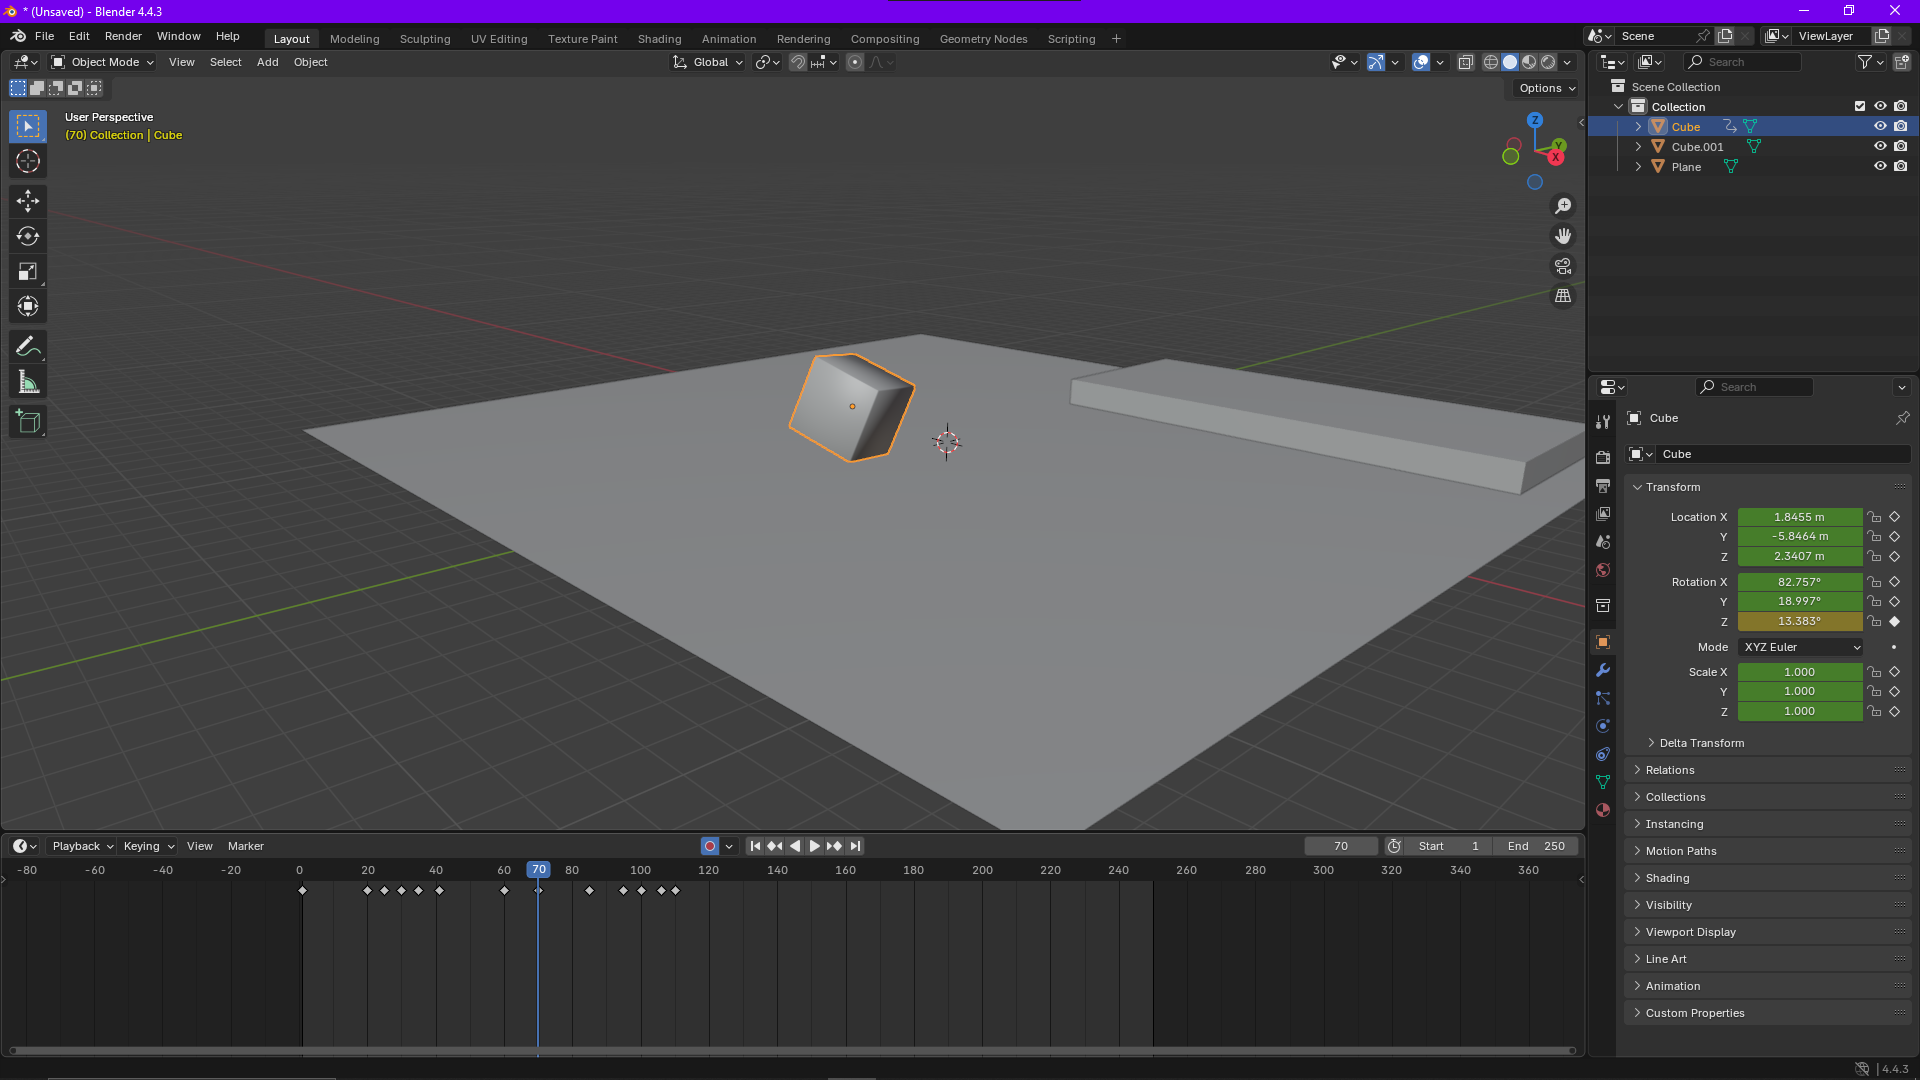This screenshot has height=1080, width=1920.
Task: Hide Plane in viewport via eye icon
Action: [1880, 166]
